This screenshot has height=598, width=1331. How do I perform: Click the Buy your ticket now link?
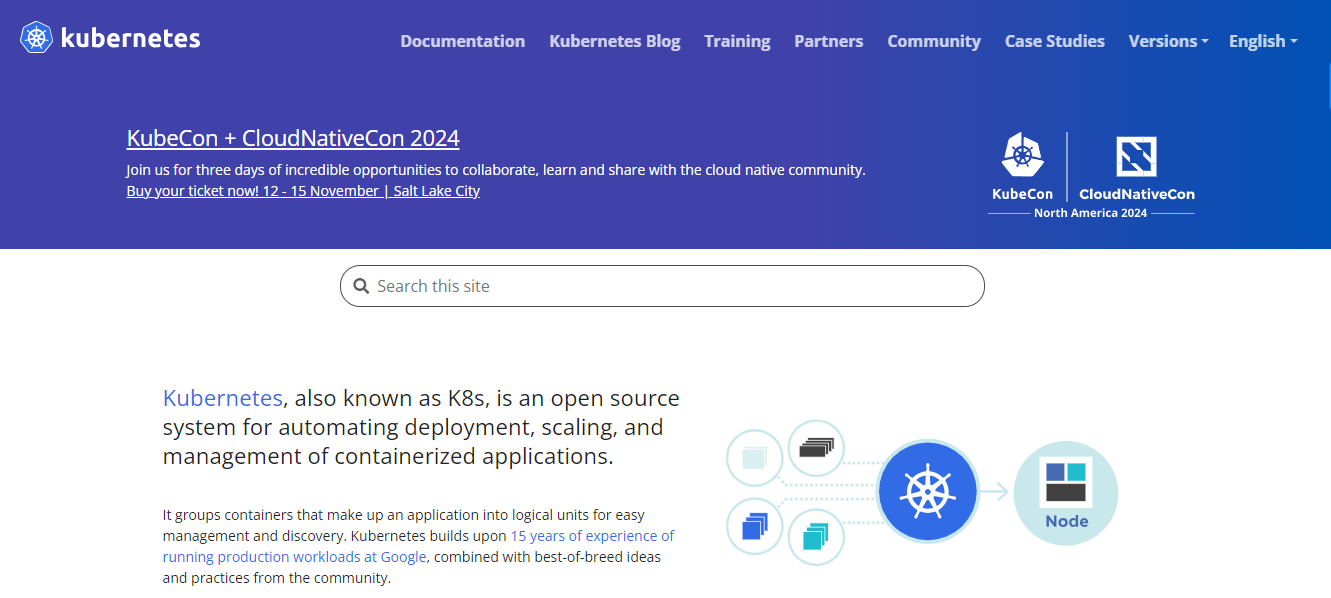pyautogui.click(x=303, y=191)
